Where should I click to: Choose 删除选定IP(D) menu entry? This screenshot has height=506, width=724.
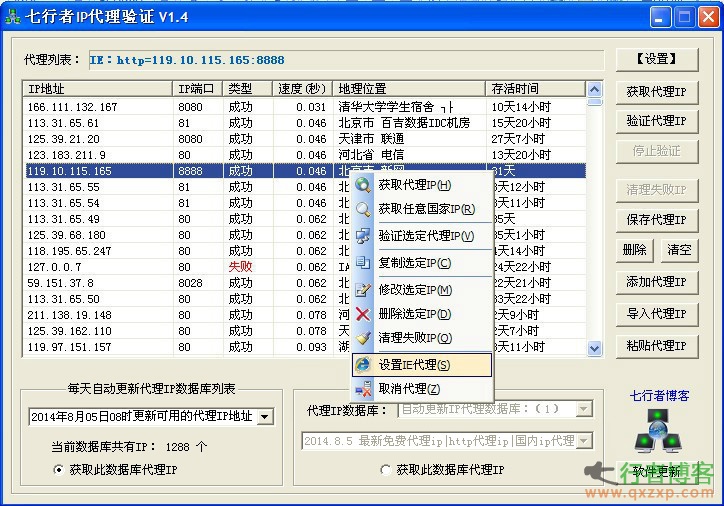[x=422, y=314]
